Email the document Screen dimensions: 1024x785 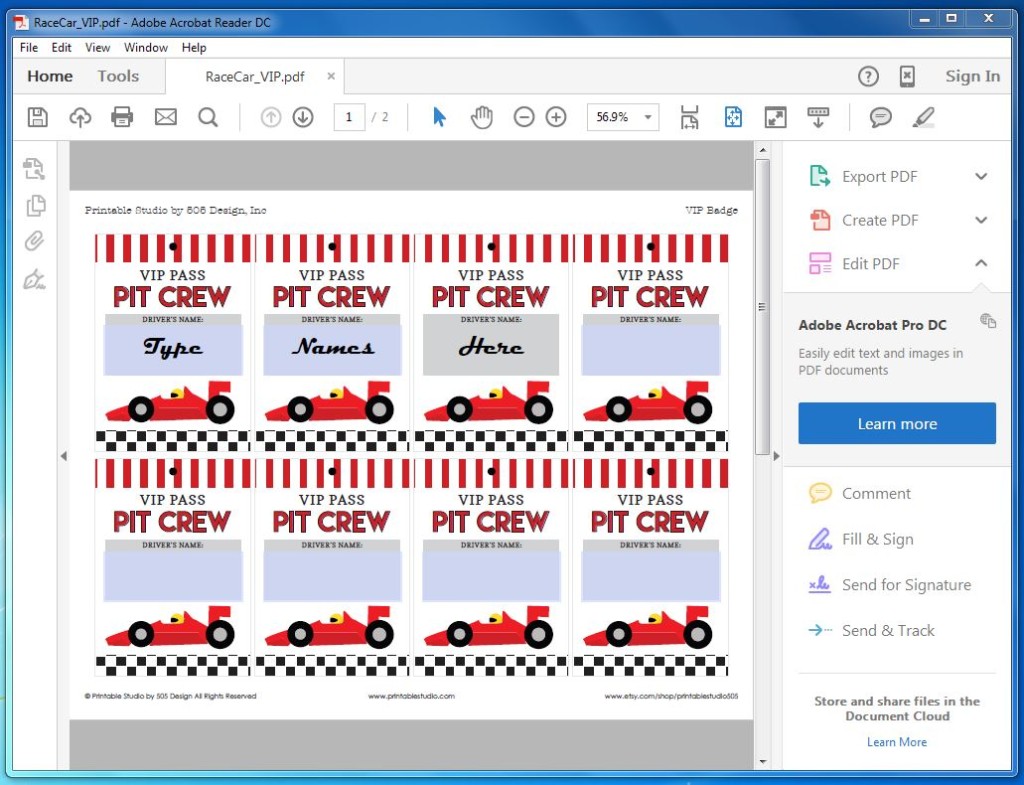point(163,117)
